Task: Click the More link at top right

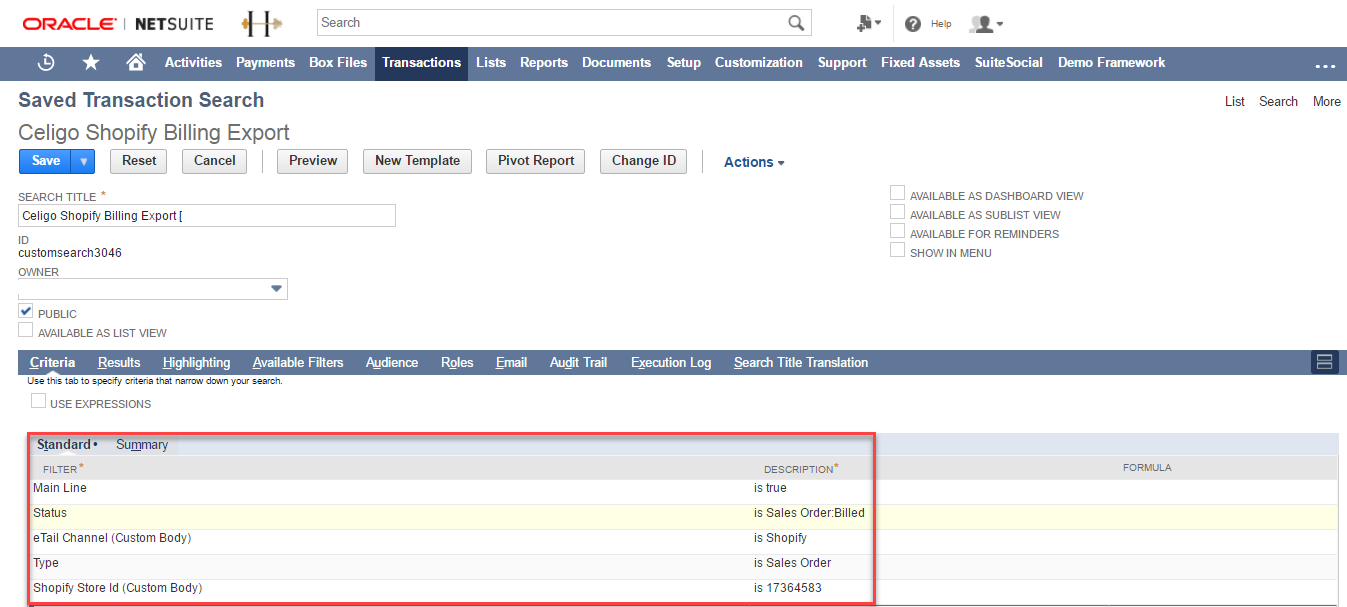Action: click(x=1327, y=101)
